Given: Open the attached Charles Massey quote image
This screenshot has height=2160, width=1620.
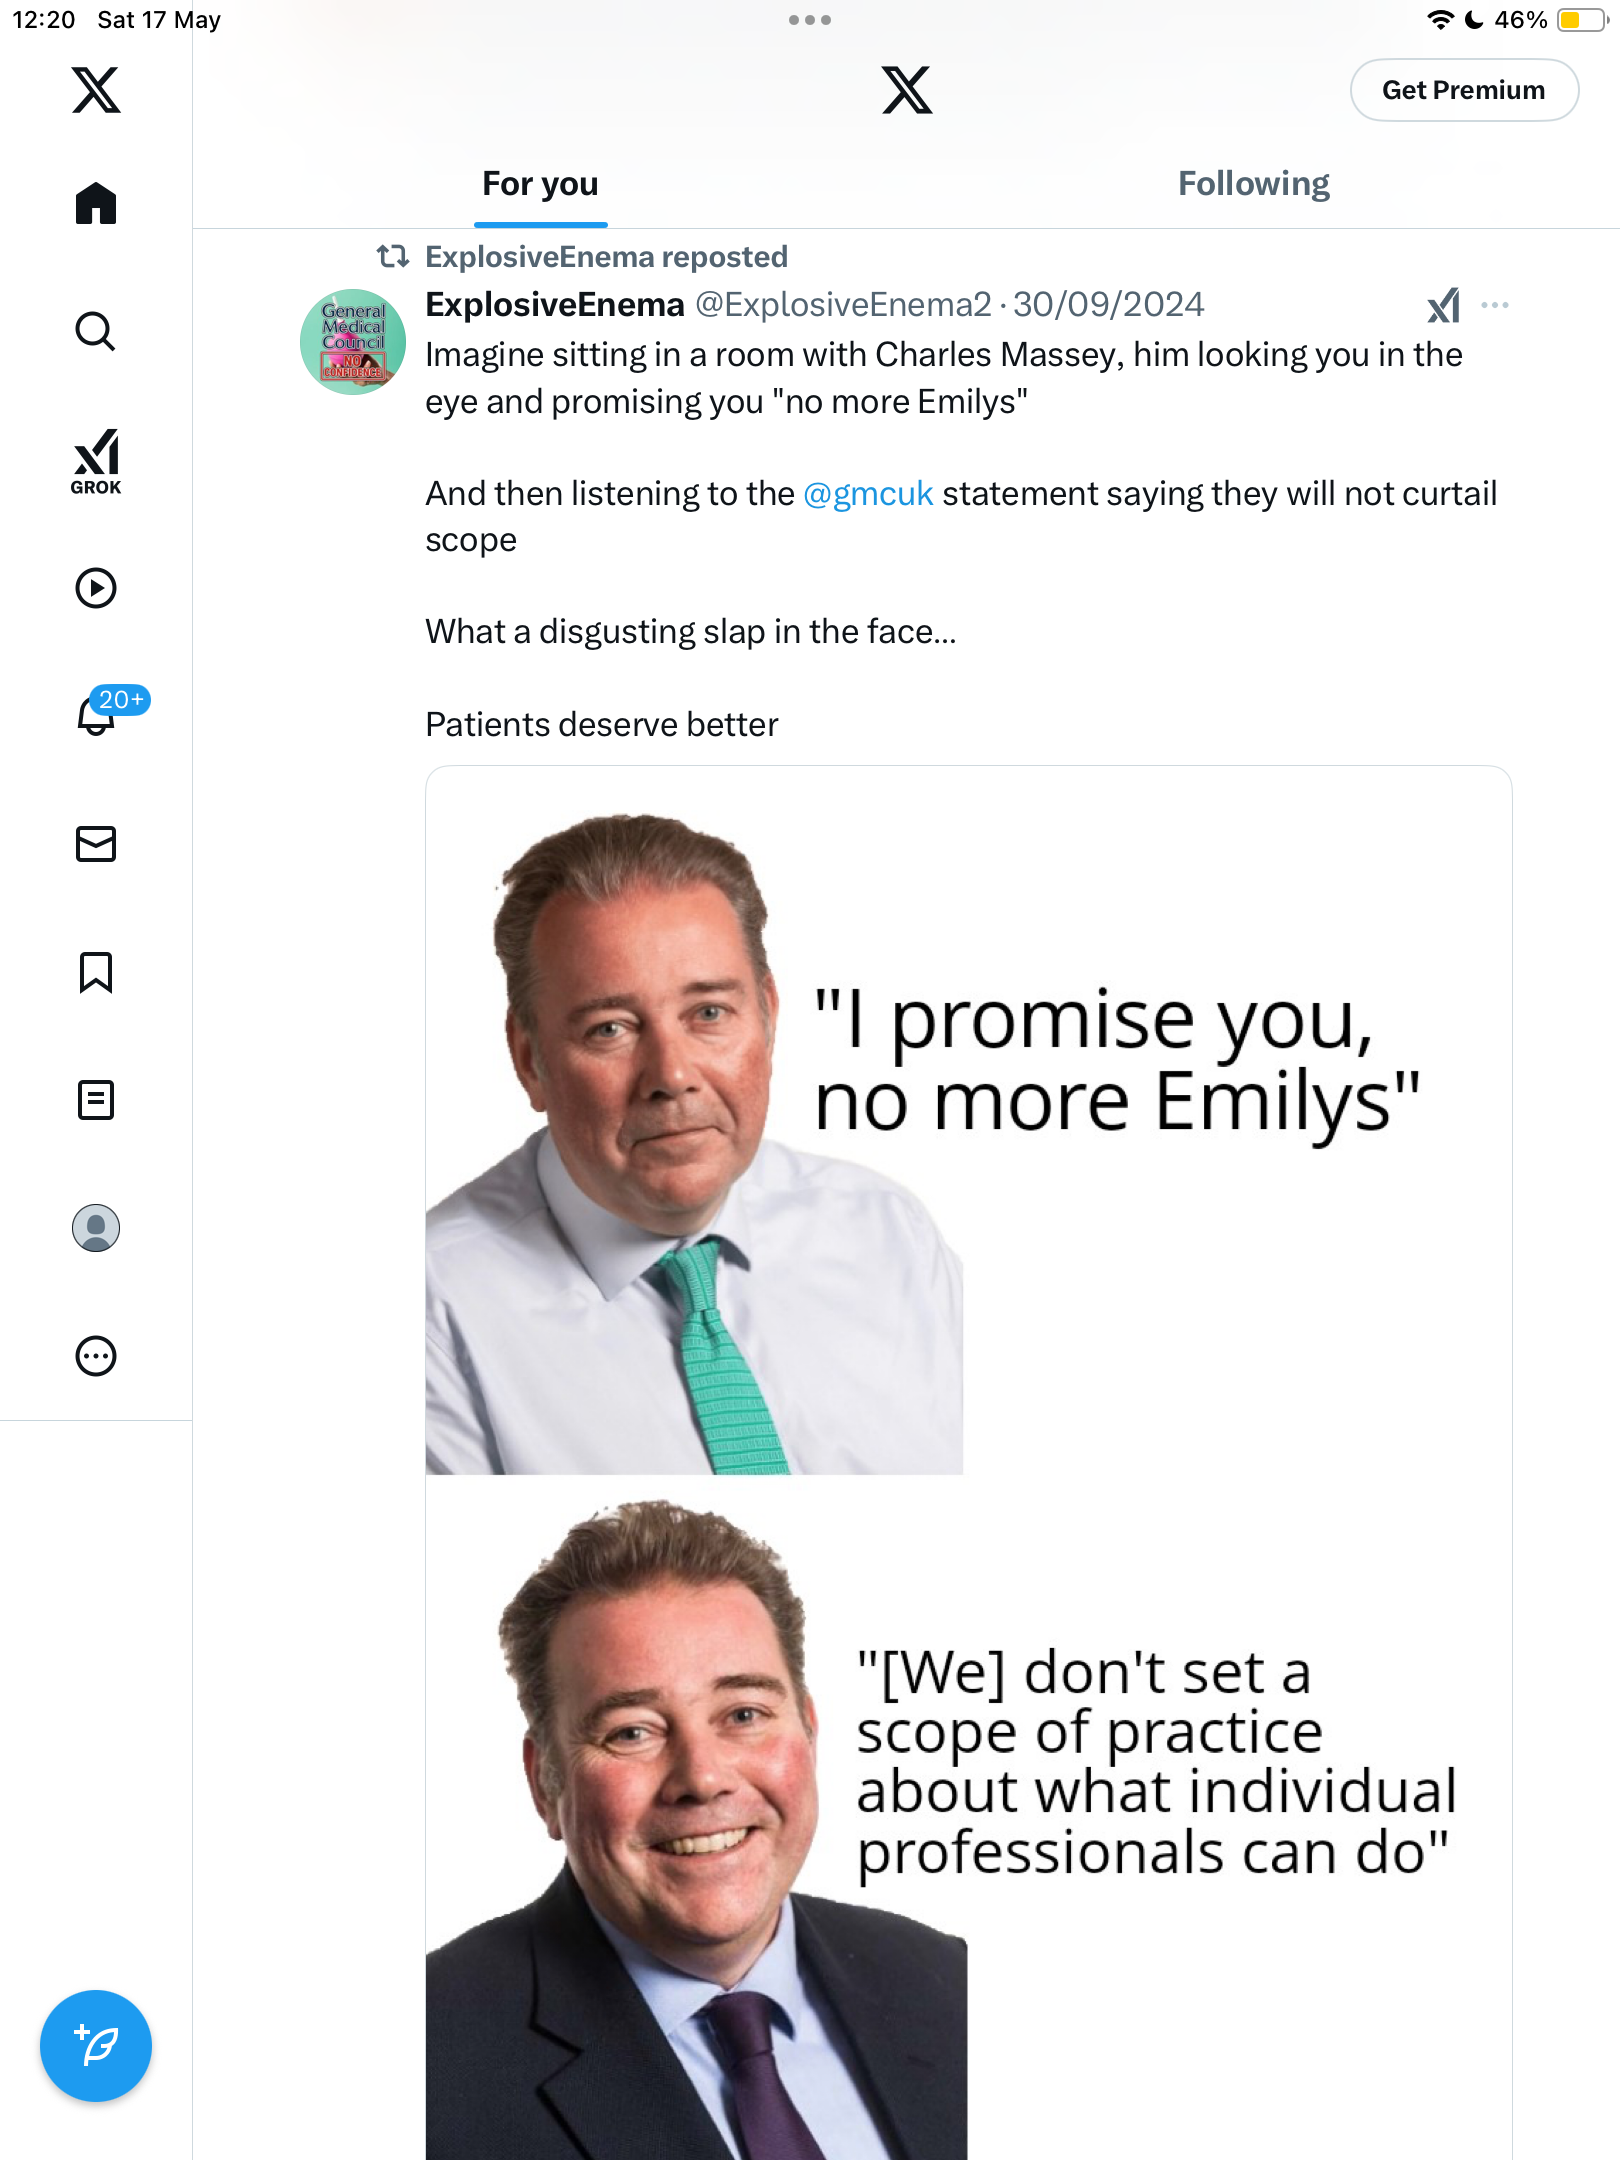Looking at the screenshot, I should point(968,1462).
